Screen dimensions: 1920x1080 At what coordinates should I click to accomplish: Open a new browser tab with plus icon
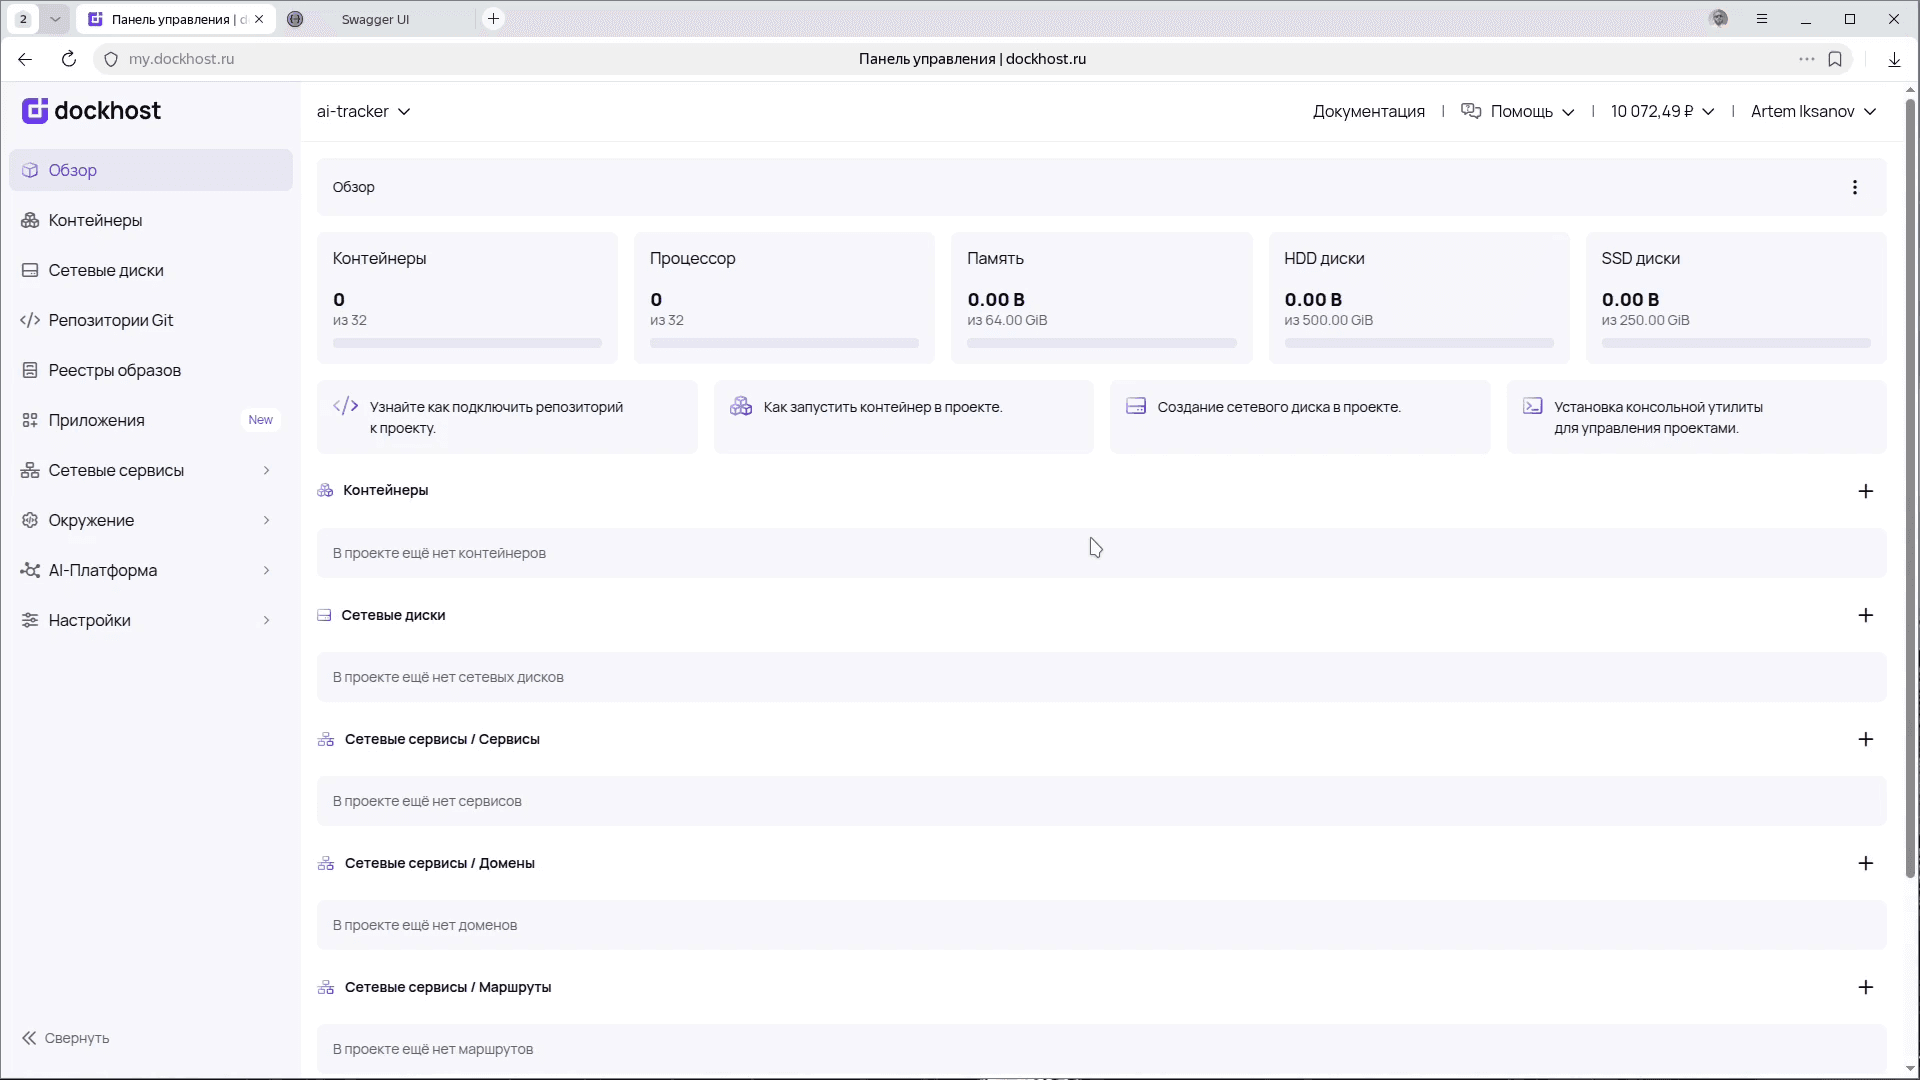click(493, 19)
